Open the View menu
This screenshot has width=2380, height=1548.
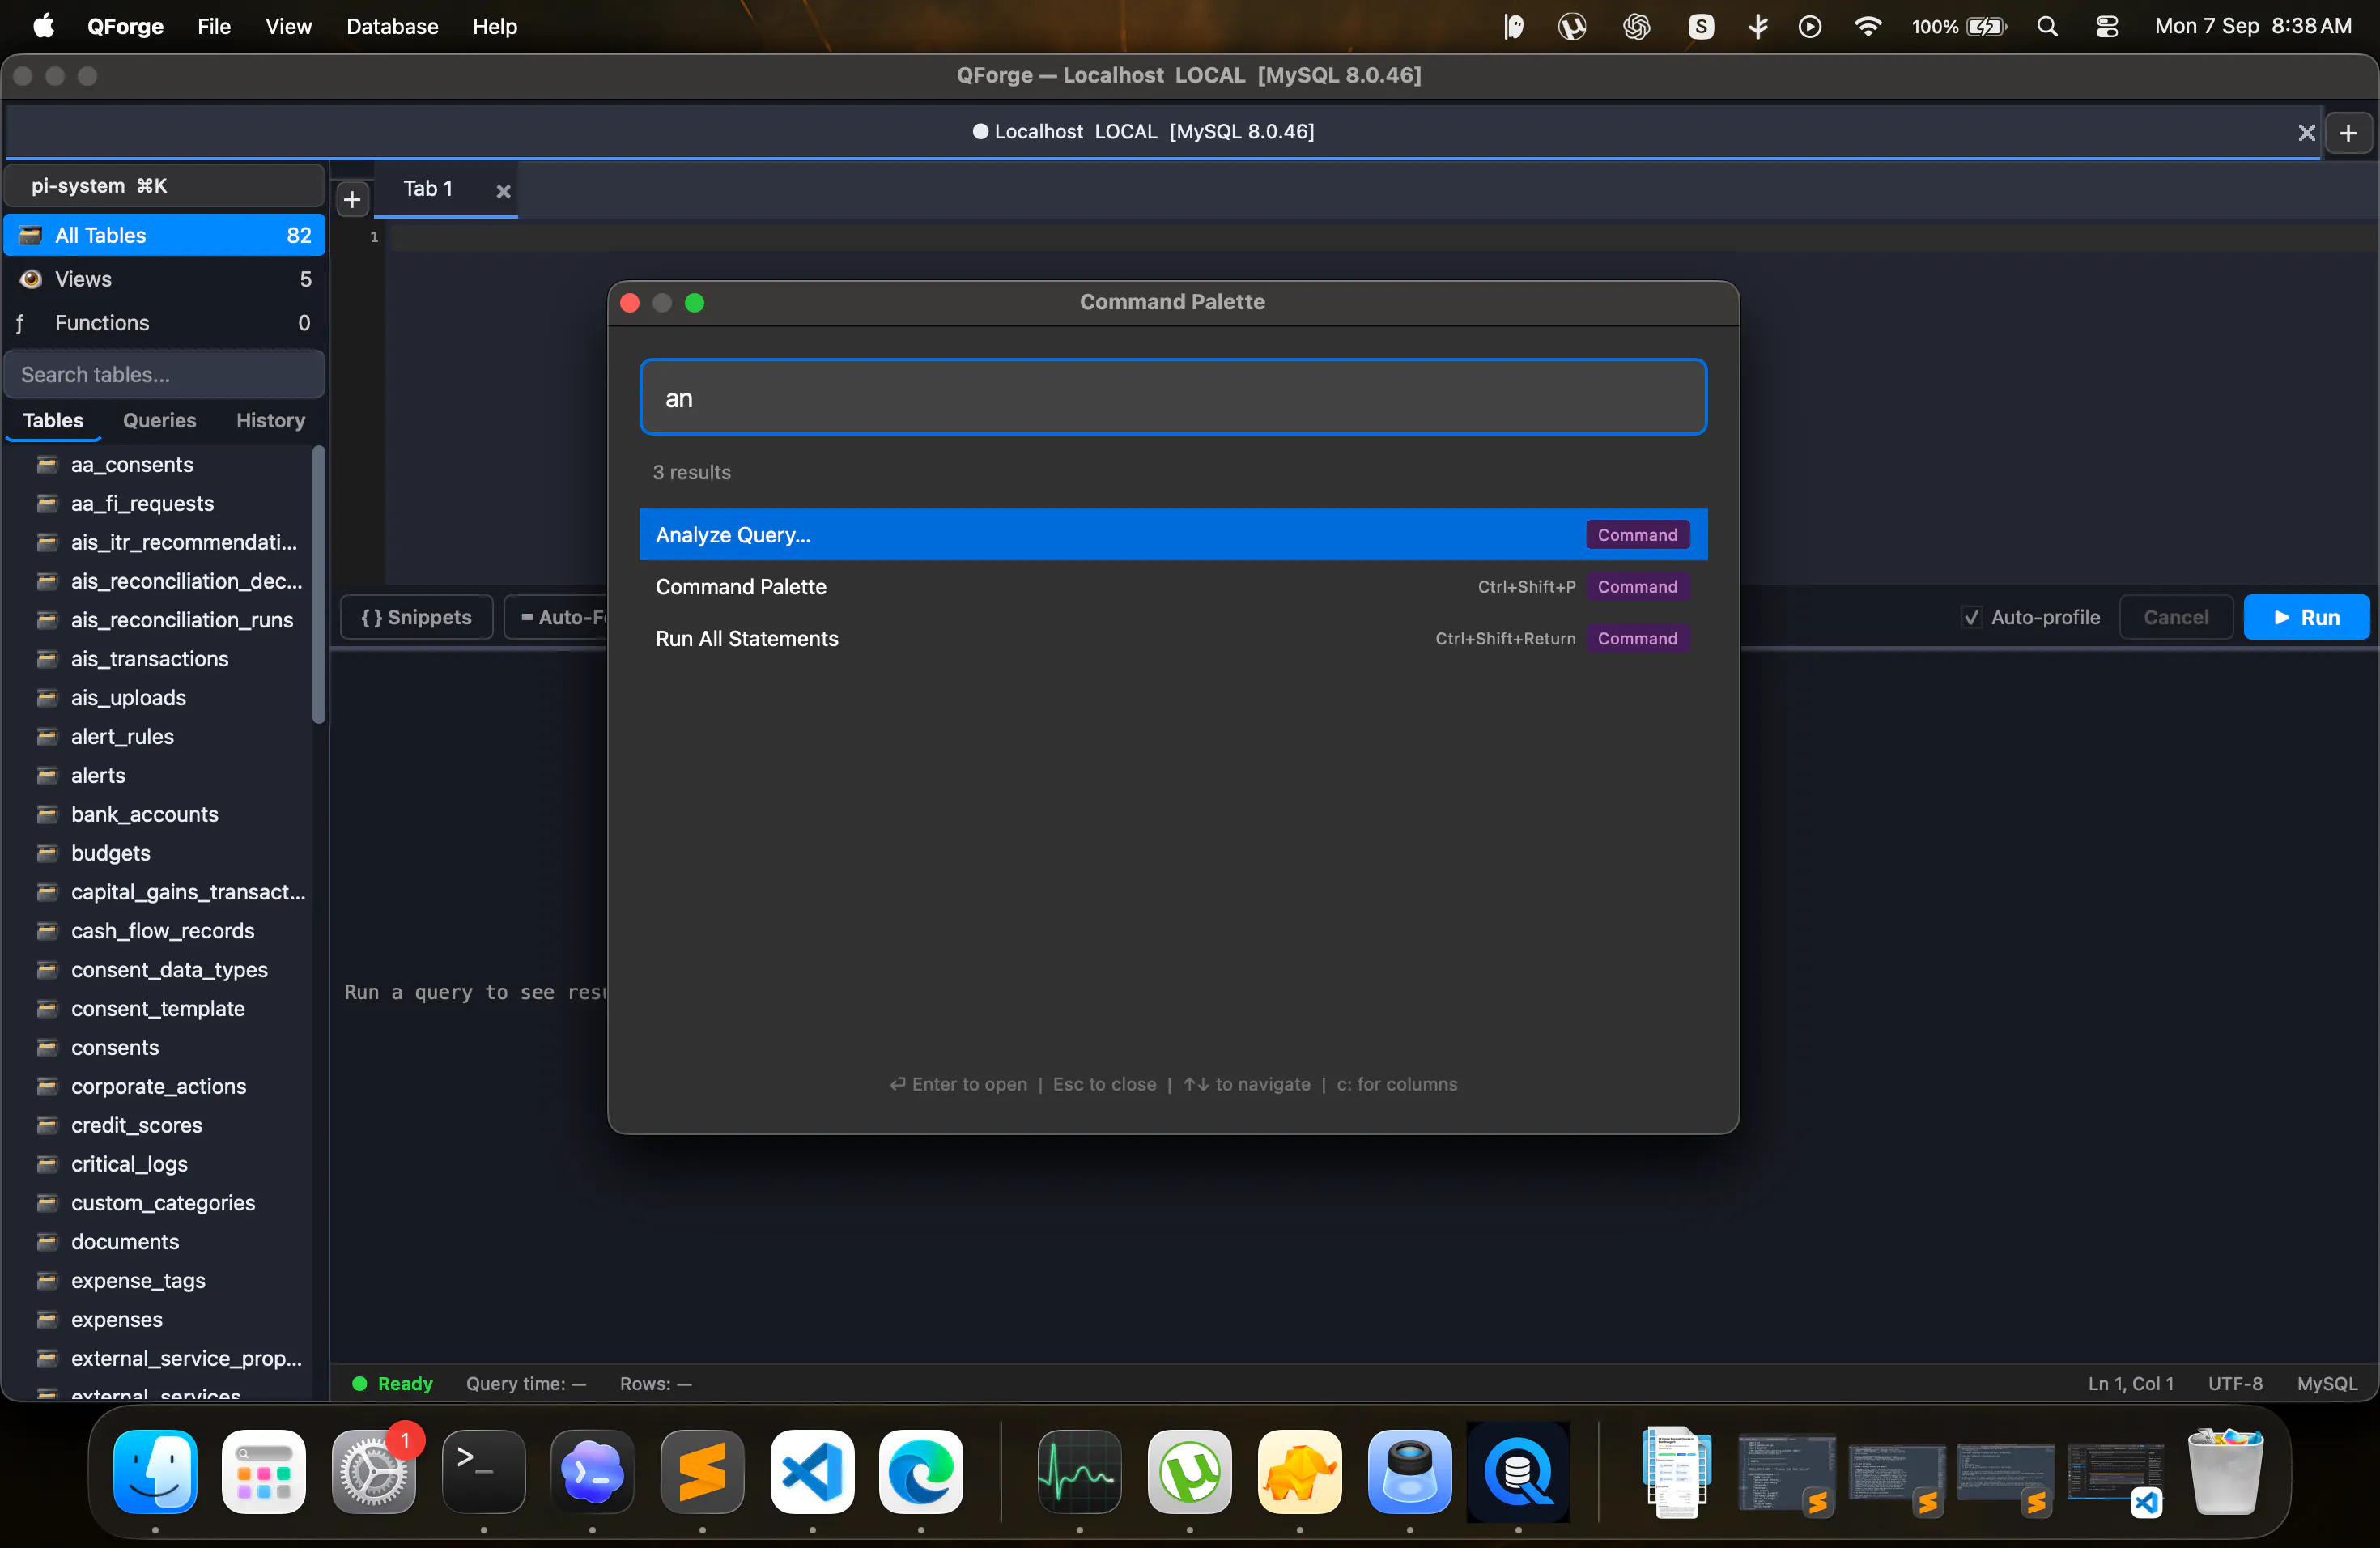point(288,27)
